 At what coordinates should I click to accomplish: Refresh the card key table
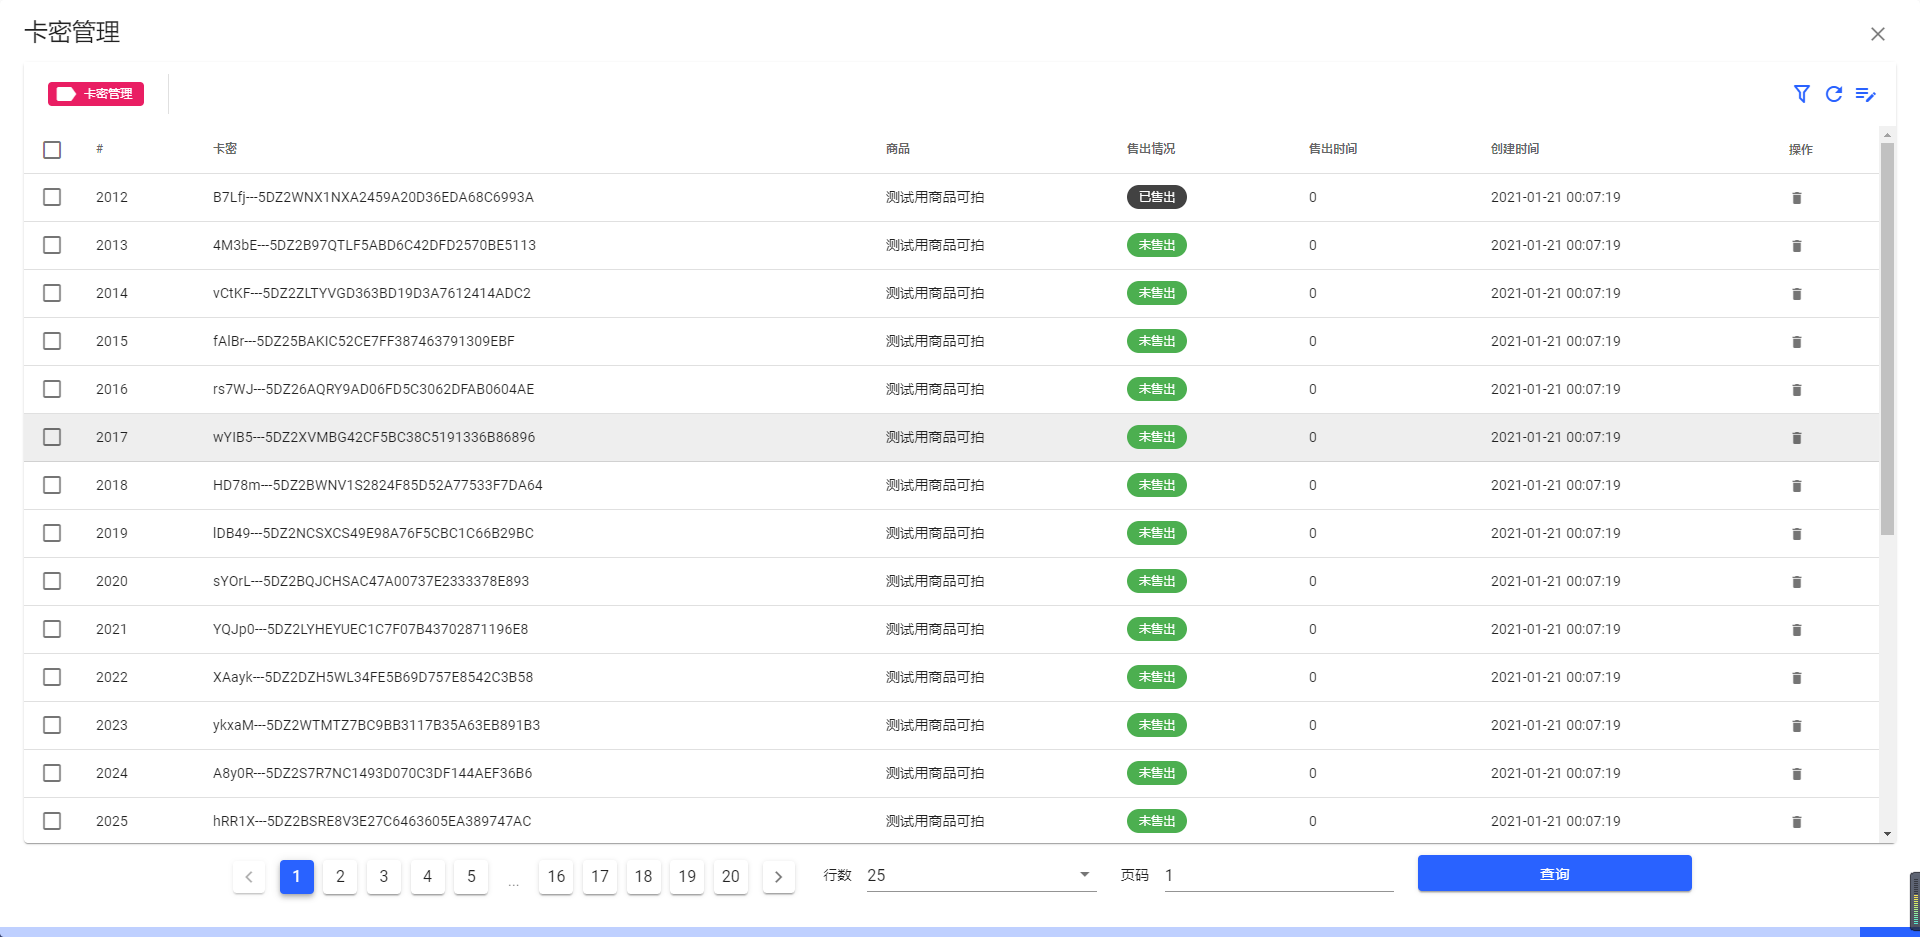pos(1834,94)
